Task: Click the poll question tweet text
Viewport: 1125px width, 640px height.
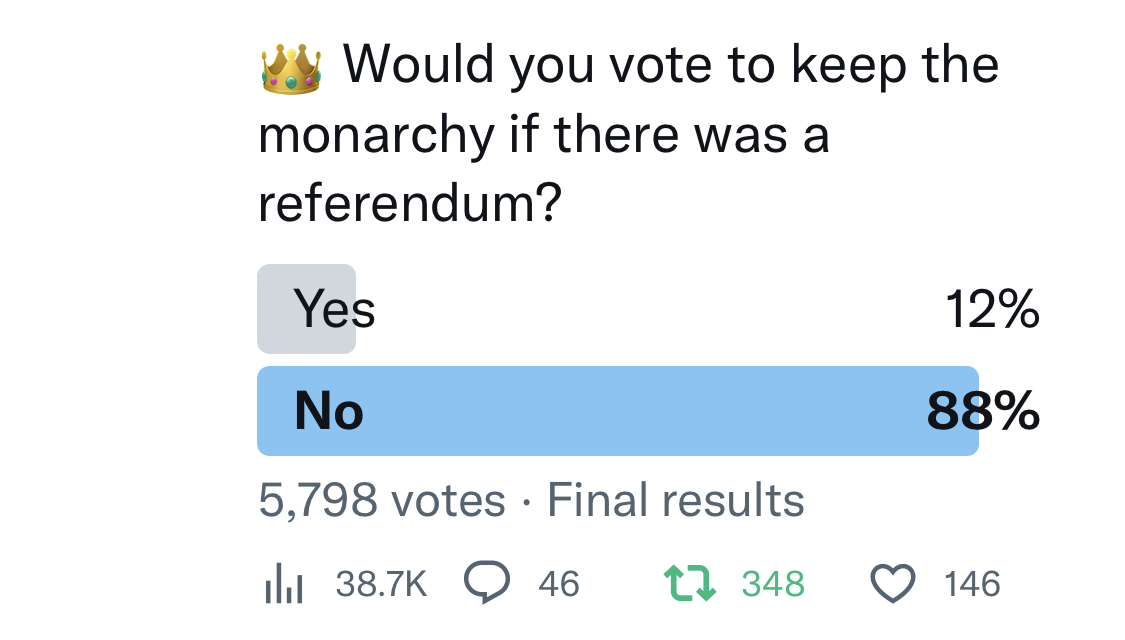Action: click(629, 133)
